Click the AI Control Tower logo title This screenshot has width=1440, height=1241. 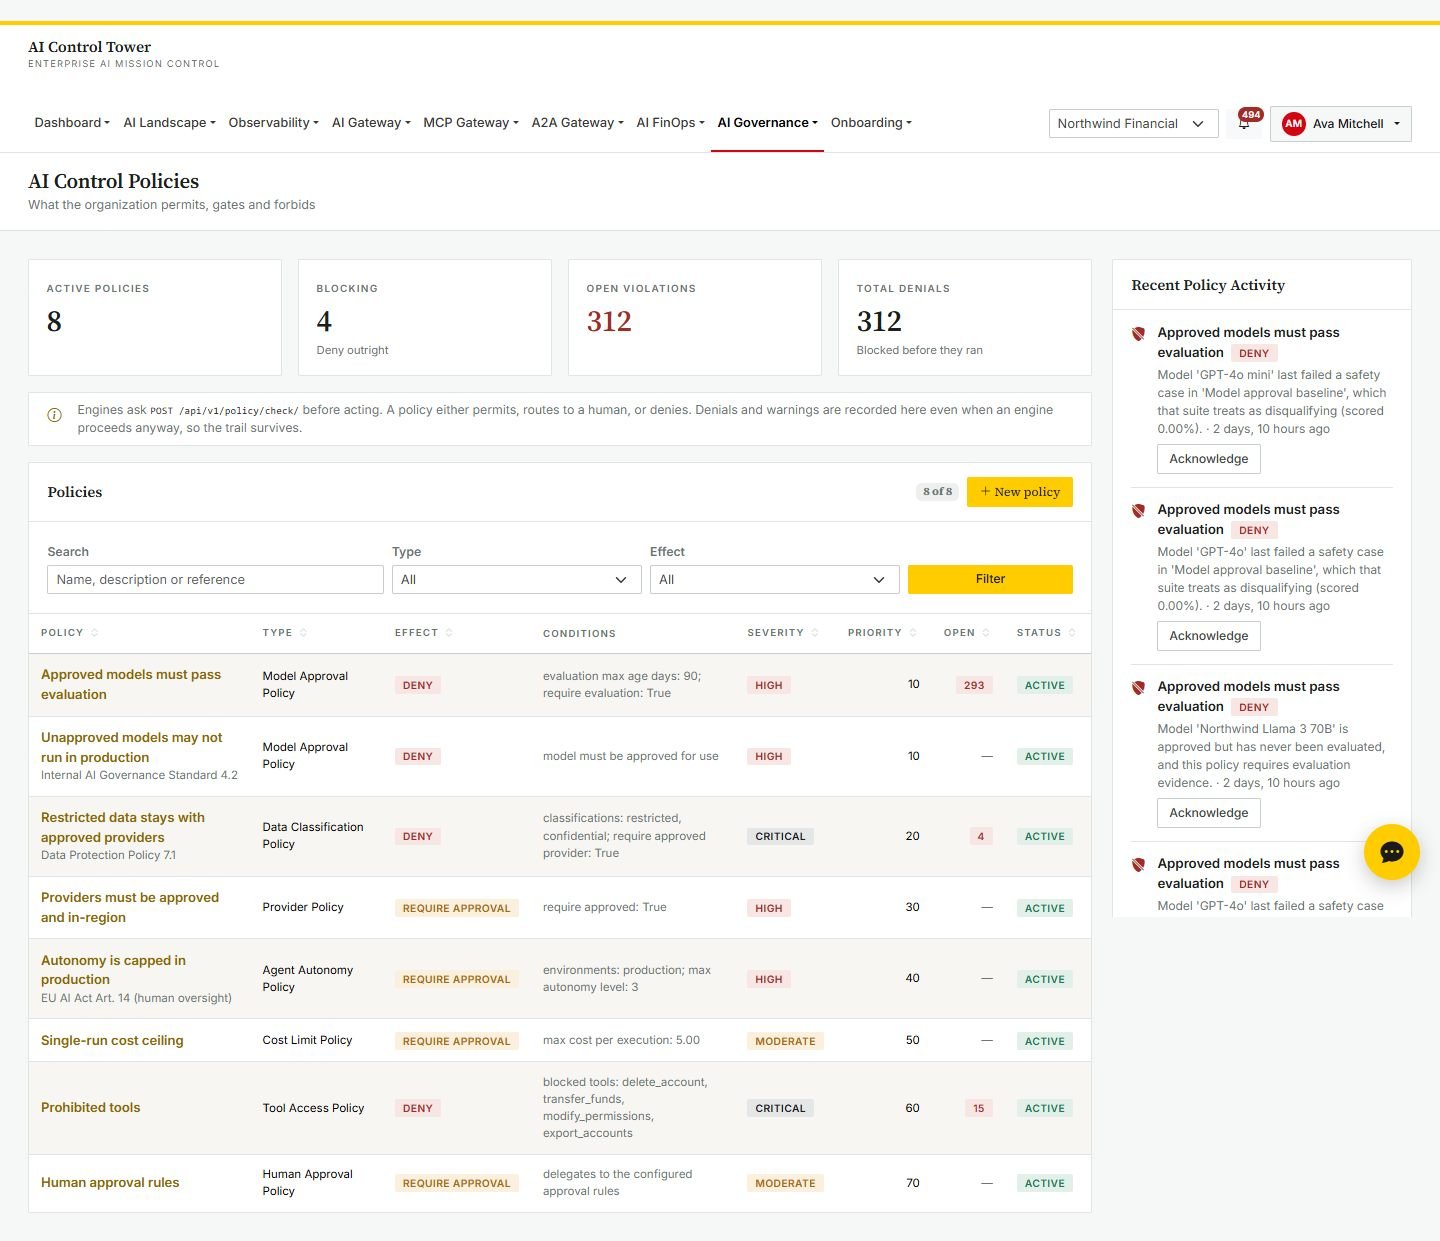point(90,47)
